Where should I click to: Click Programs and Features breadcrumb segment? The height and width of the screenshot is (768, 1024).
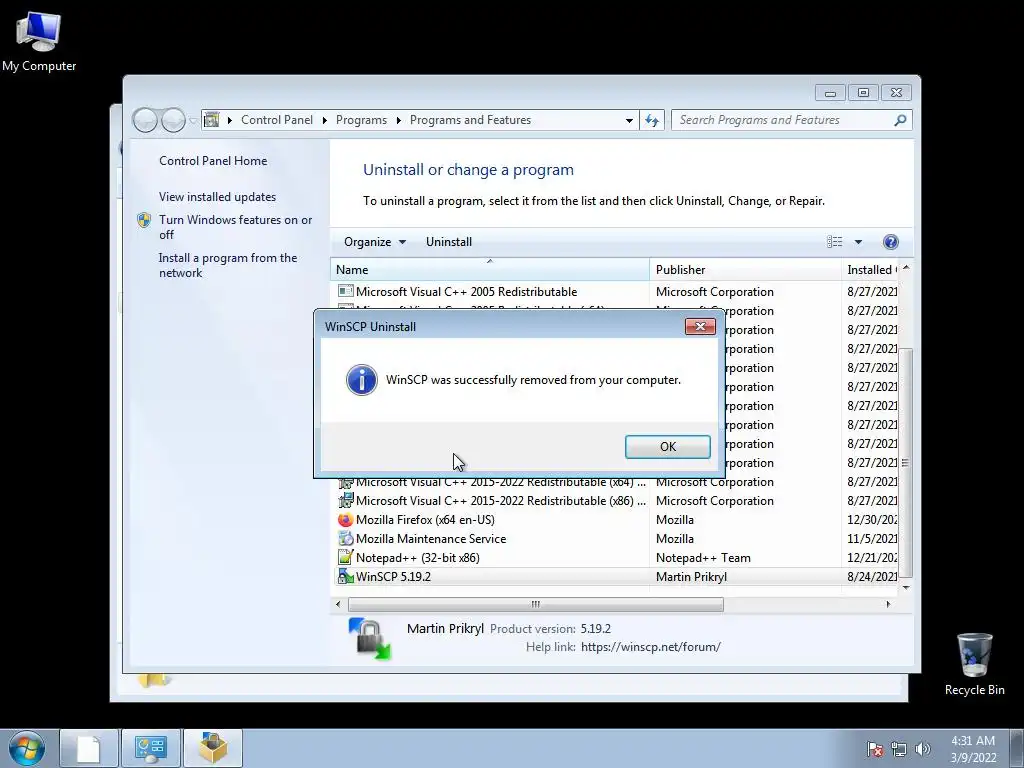coord(470,120)
